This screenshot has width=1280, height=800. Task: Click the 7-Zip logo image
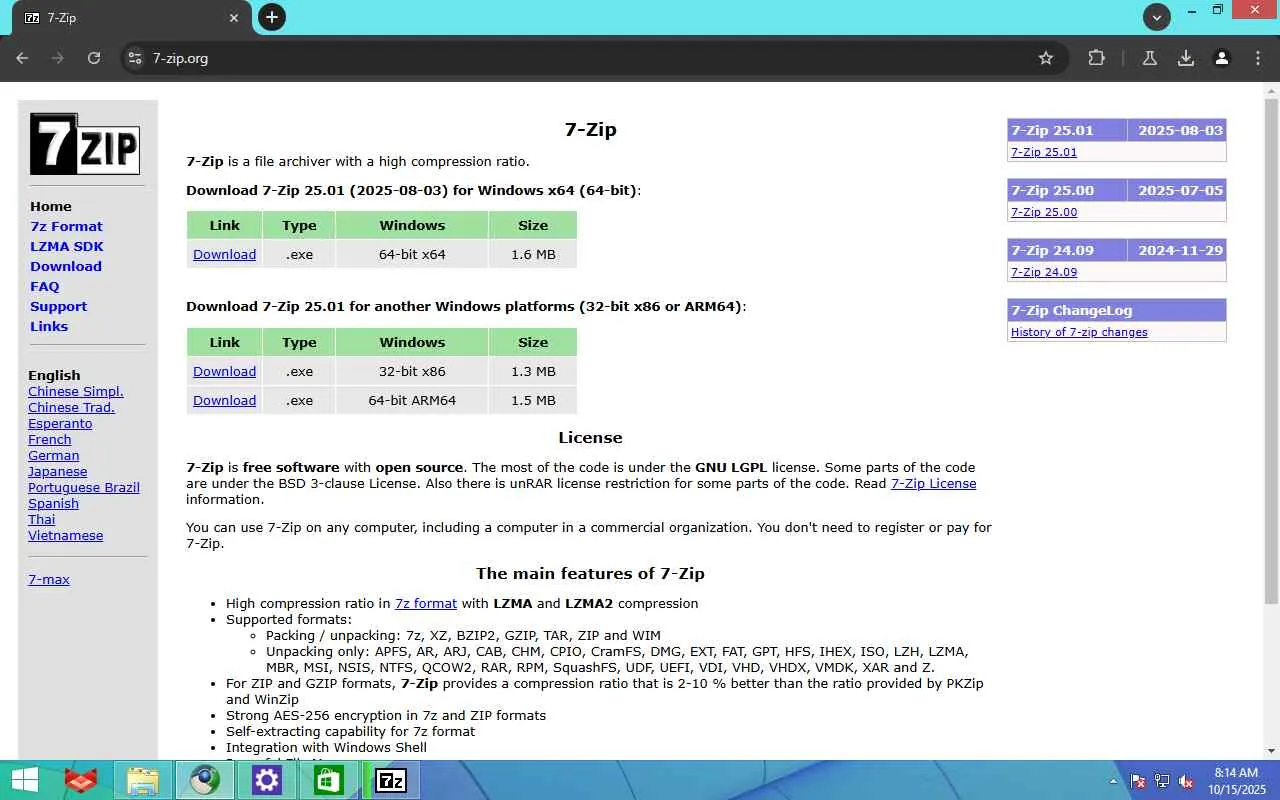pos(85,144)
